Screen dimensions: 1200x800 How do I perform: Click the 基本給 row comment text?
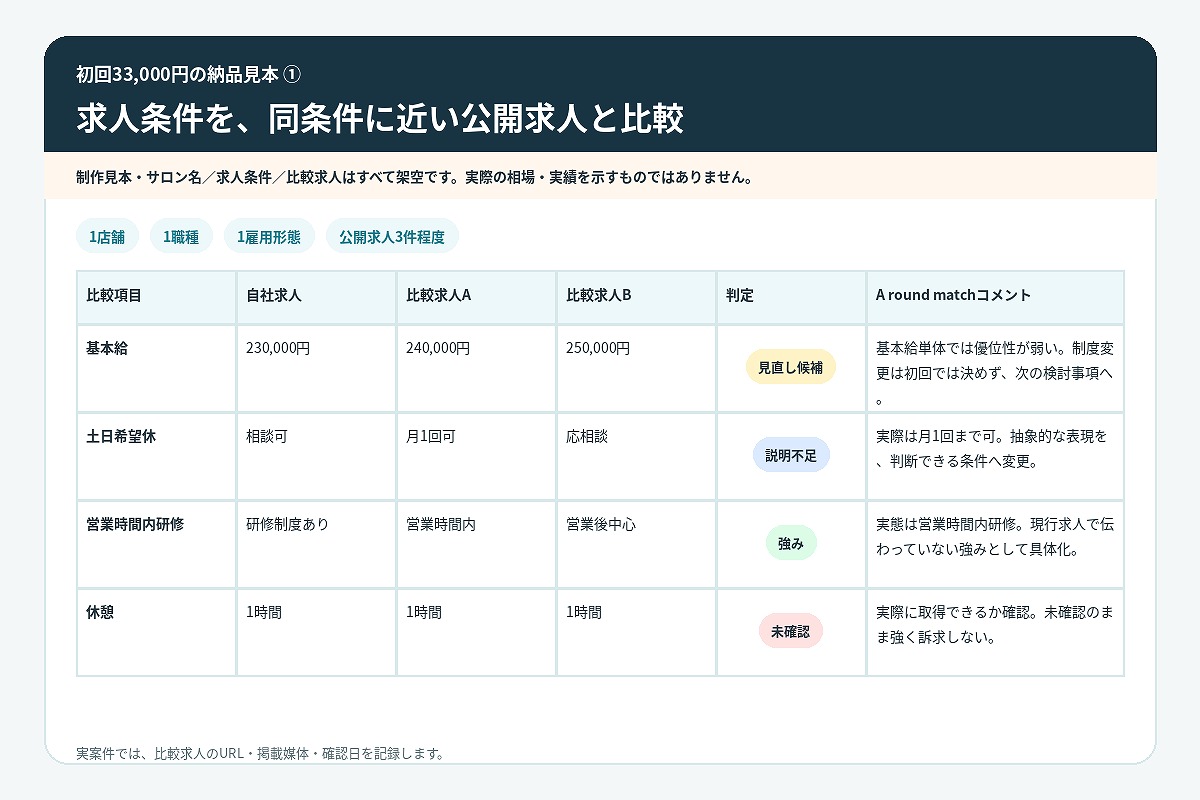tap(994, 374)
